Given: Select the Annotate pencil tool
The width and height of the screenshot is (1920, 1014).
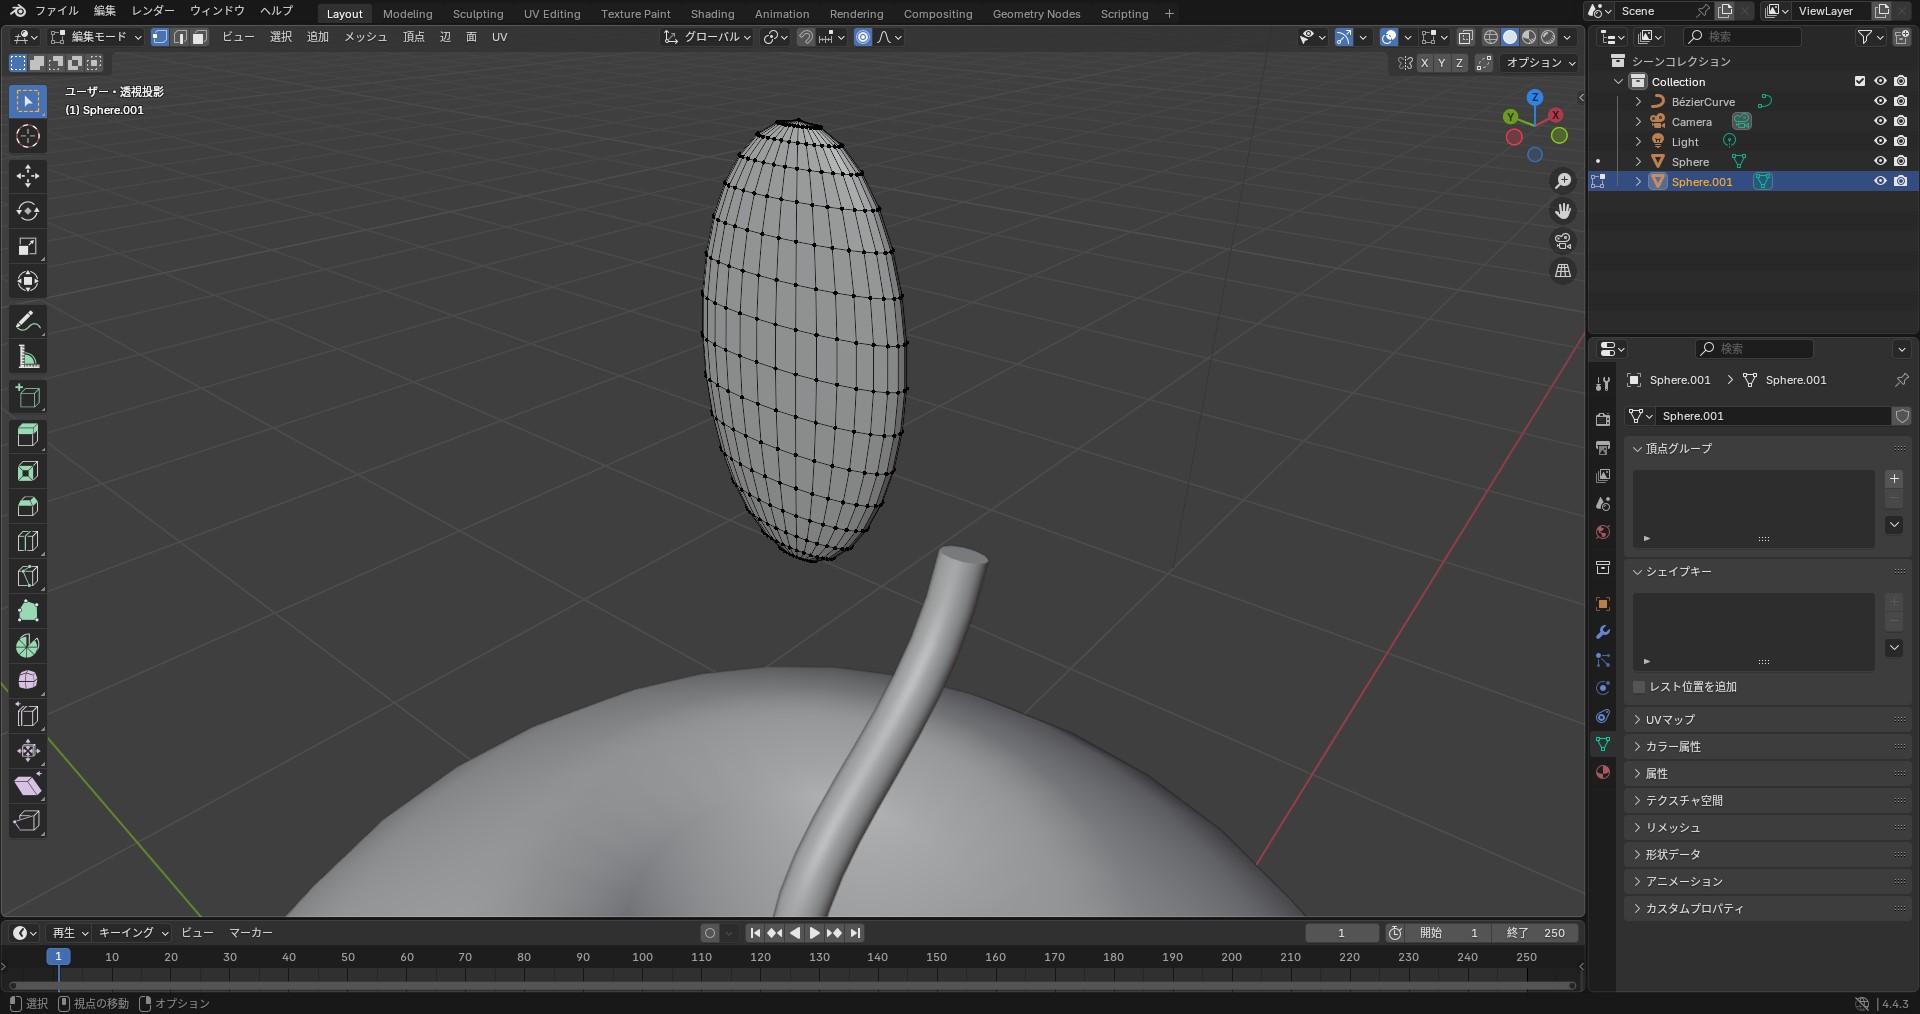Looking at the screenshot, I should pos(28,321).
